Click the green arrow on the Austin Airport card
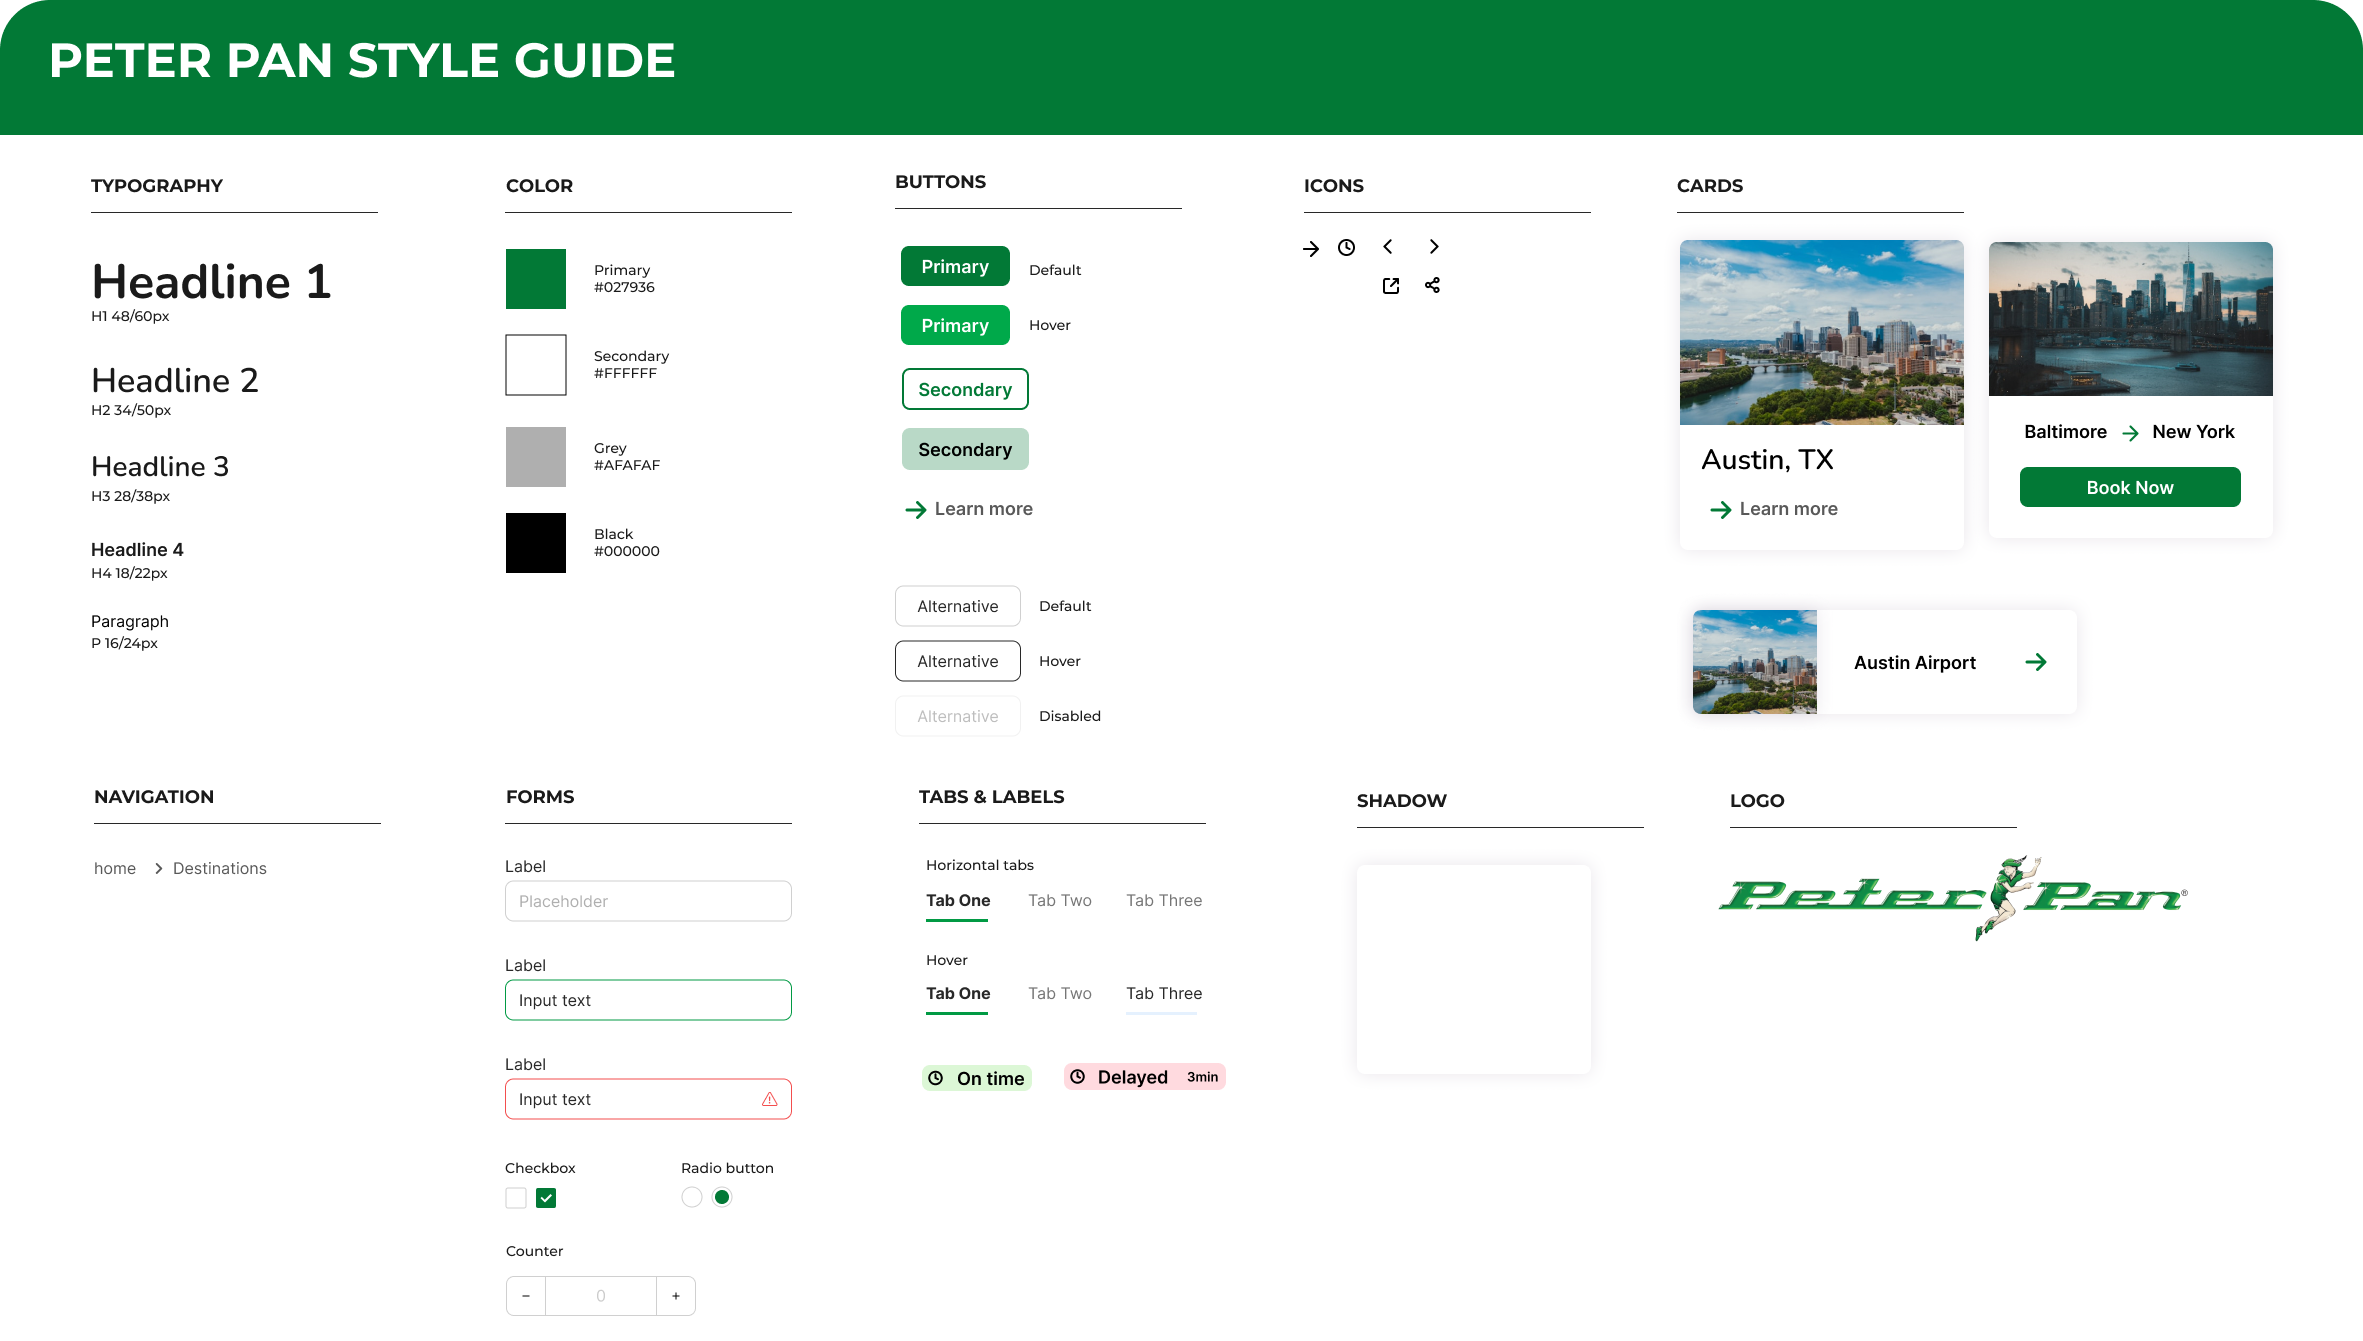Image resolution: width=2363 pixels, height=1341 pixels. pos(2036,662)
